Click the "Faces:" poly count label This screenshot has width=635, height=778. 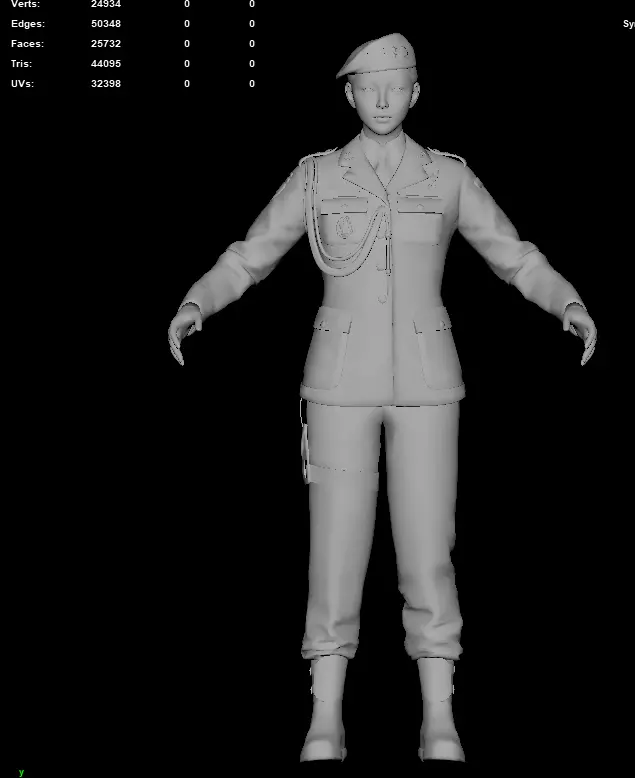pyautogui.click(x=27, y=44)
